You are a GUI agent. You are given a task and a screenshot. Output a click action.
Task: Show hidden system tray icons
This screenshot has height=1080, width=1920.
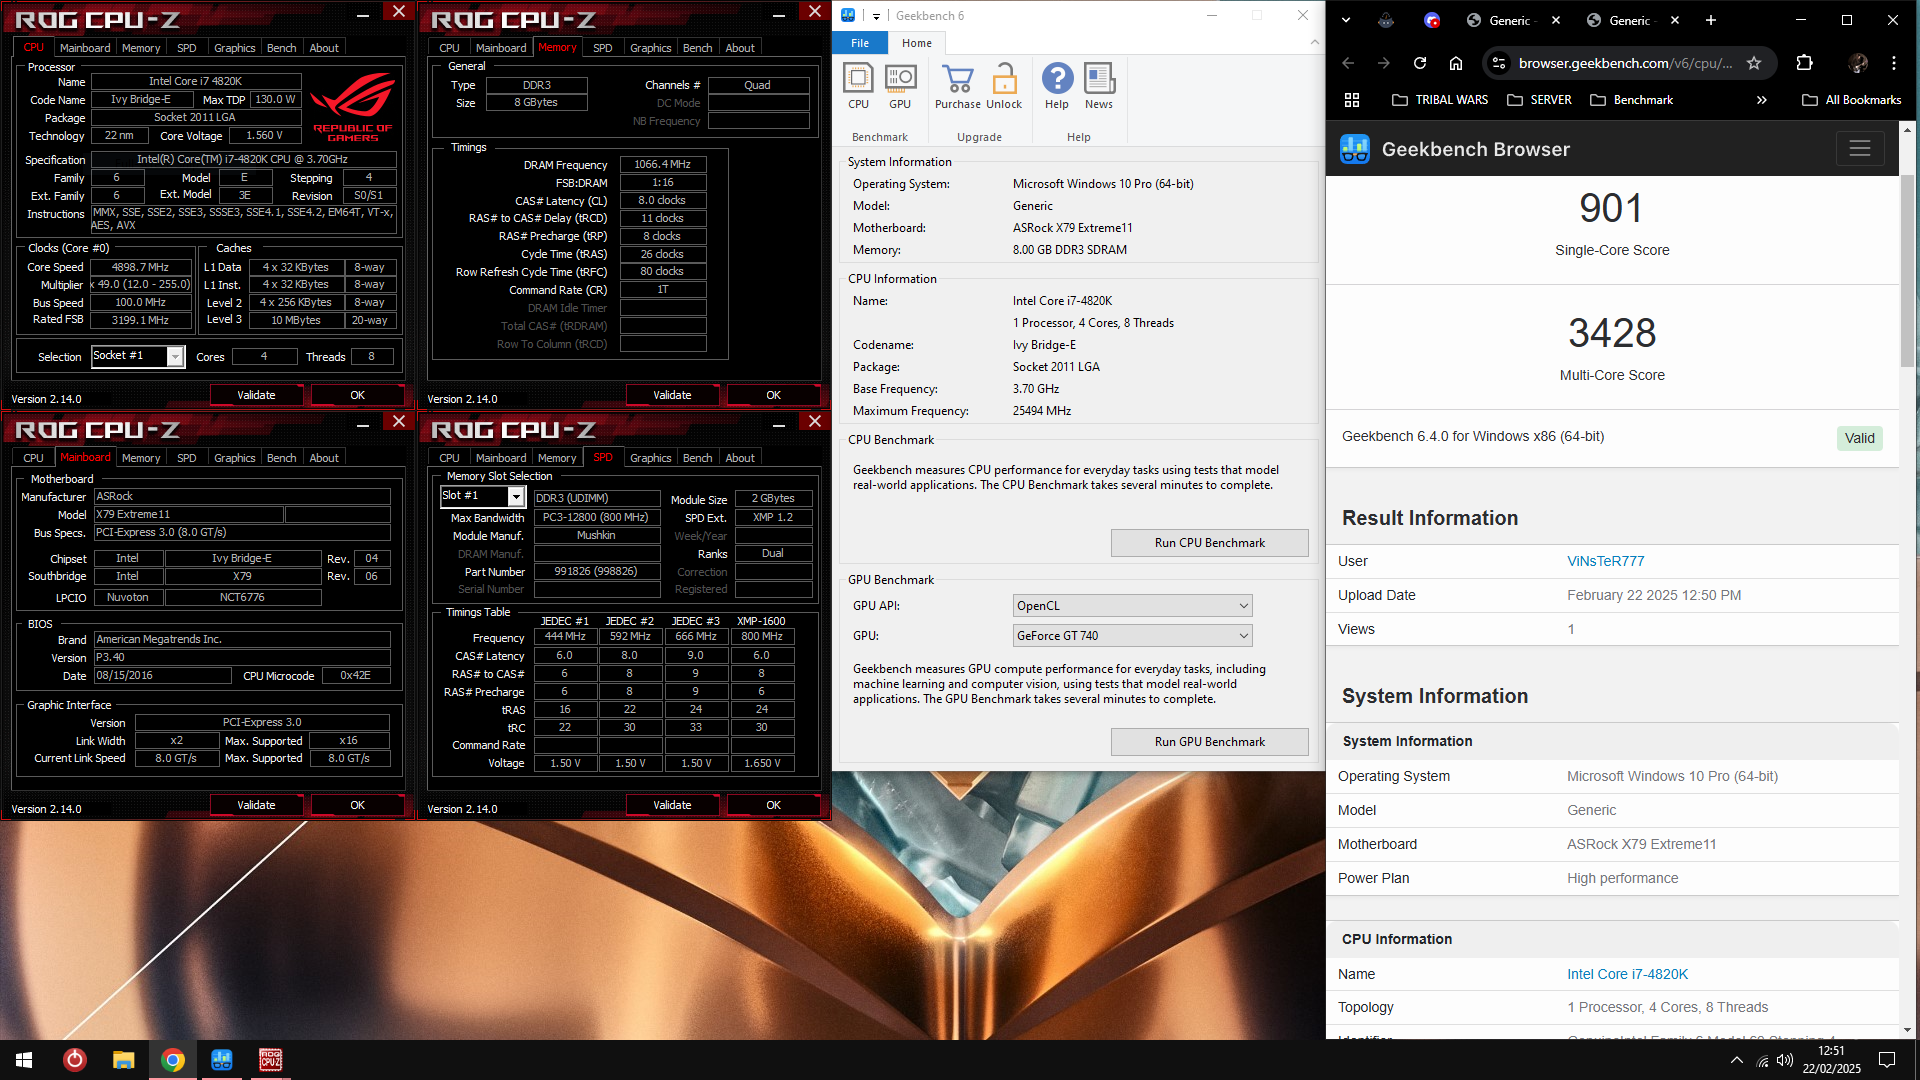(x=1736, y=1061)
